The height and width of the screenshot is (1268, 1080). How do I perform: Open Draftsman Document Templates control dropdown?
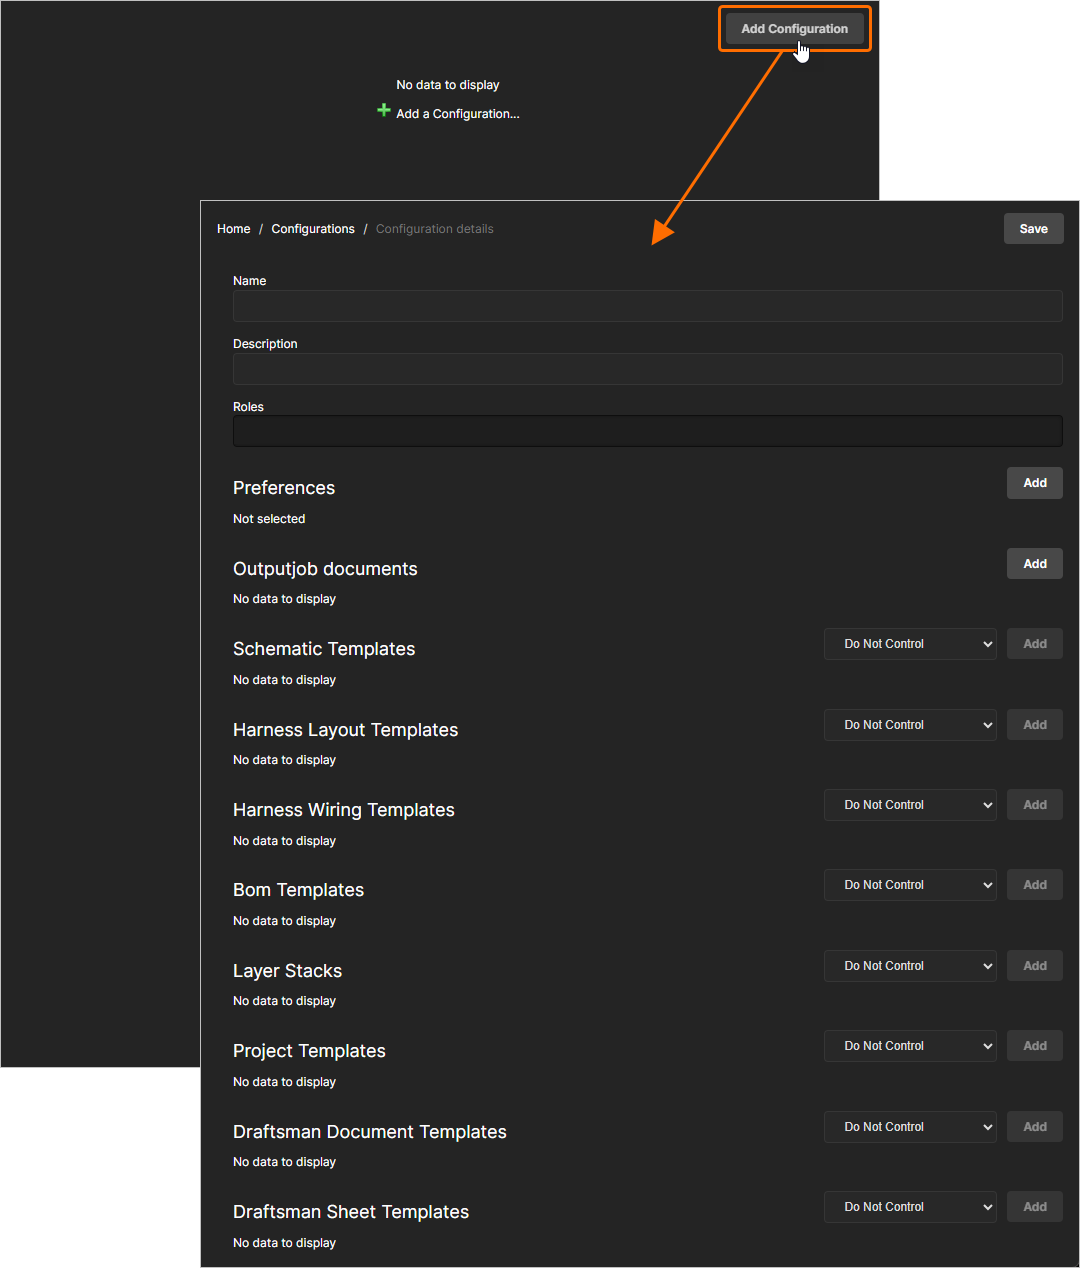tap(910, 1127)
